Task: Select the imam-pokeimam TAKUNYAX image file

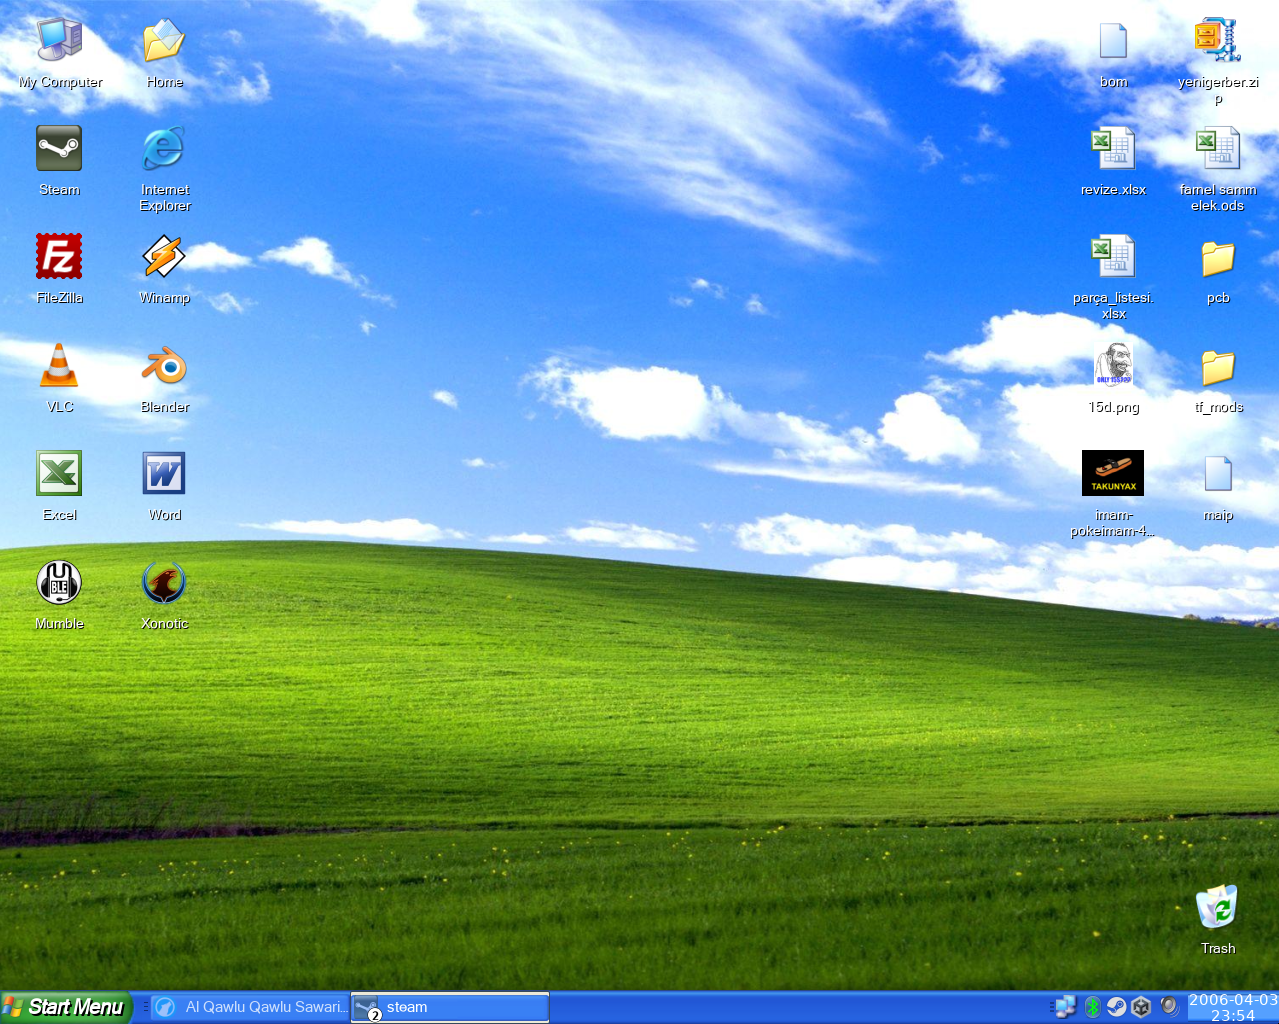Action: (1113, 473)
